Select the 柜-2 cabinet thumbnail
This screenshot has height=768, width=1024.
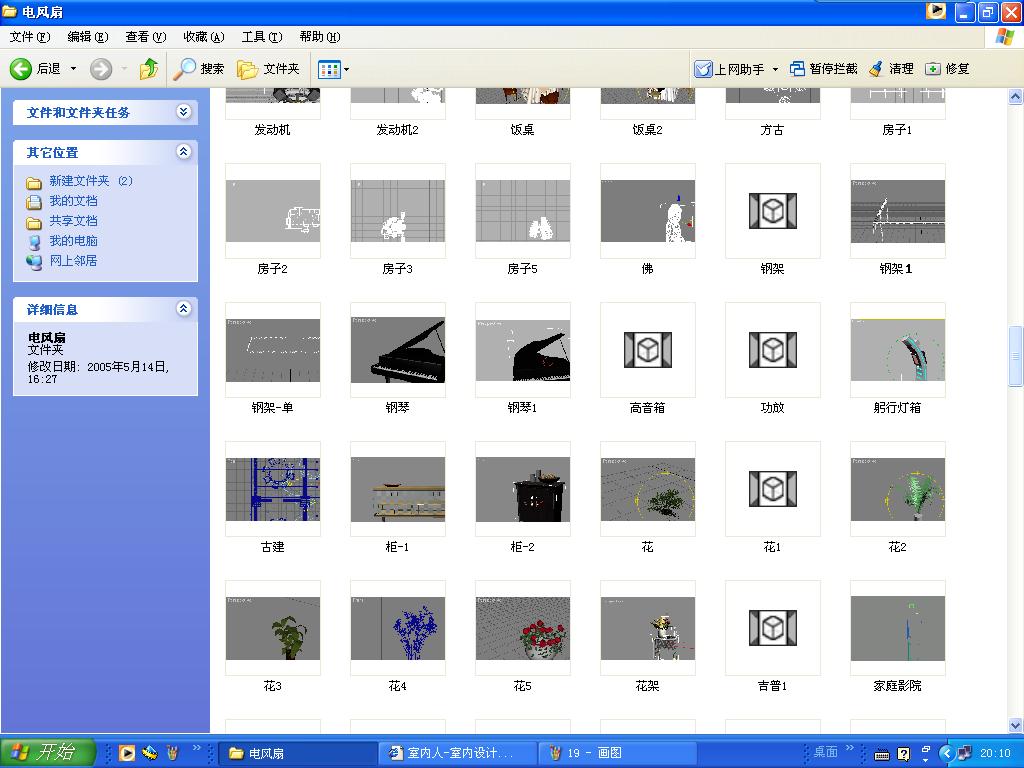(522, 489)
